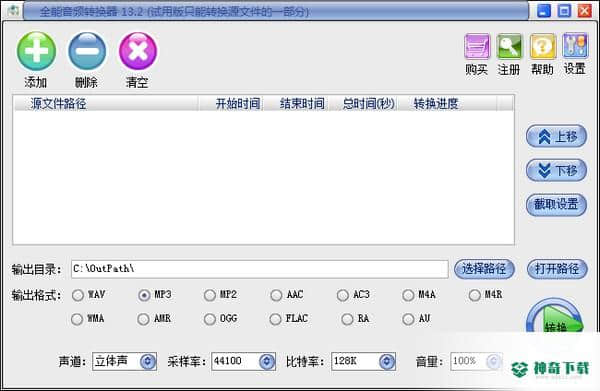The image size is (600, 391).
Task: Click the green Add (添加) button
Action: (x=36, y=51)
